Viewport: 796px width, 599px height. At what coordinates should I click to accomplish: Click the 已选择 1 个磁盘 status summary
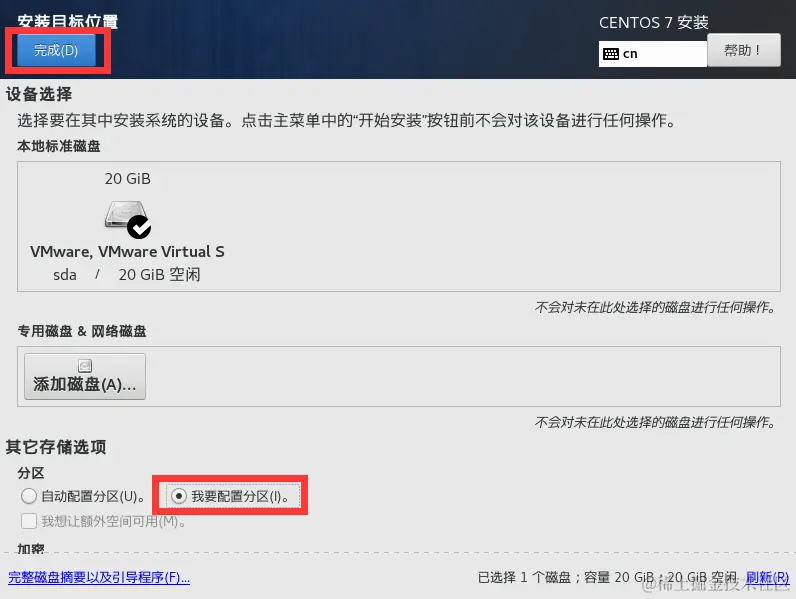click(607, 577)
